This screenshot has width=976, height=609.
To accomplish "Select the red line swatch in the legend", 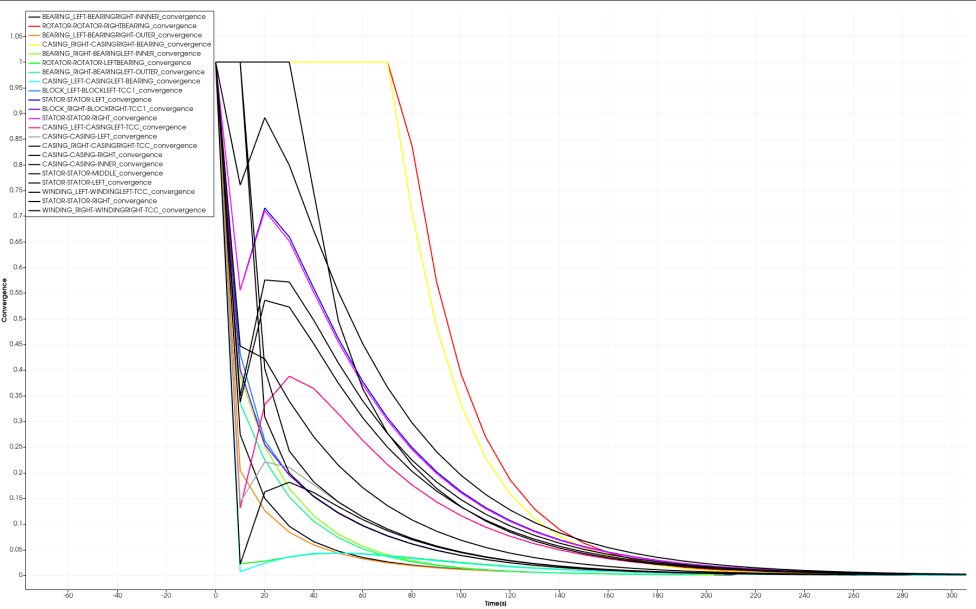I will tap(34, 26).
